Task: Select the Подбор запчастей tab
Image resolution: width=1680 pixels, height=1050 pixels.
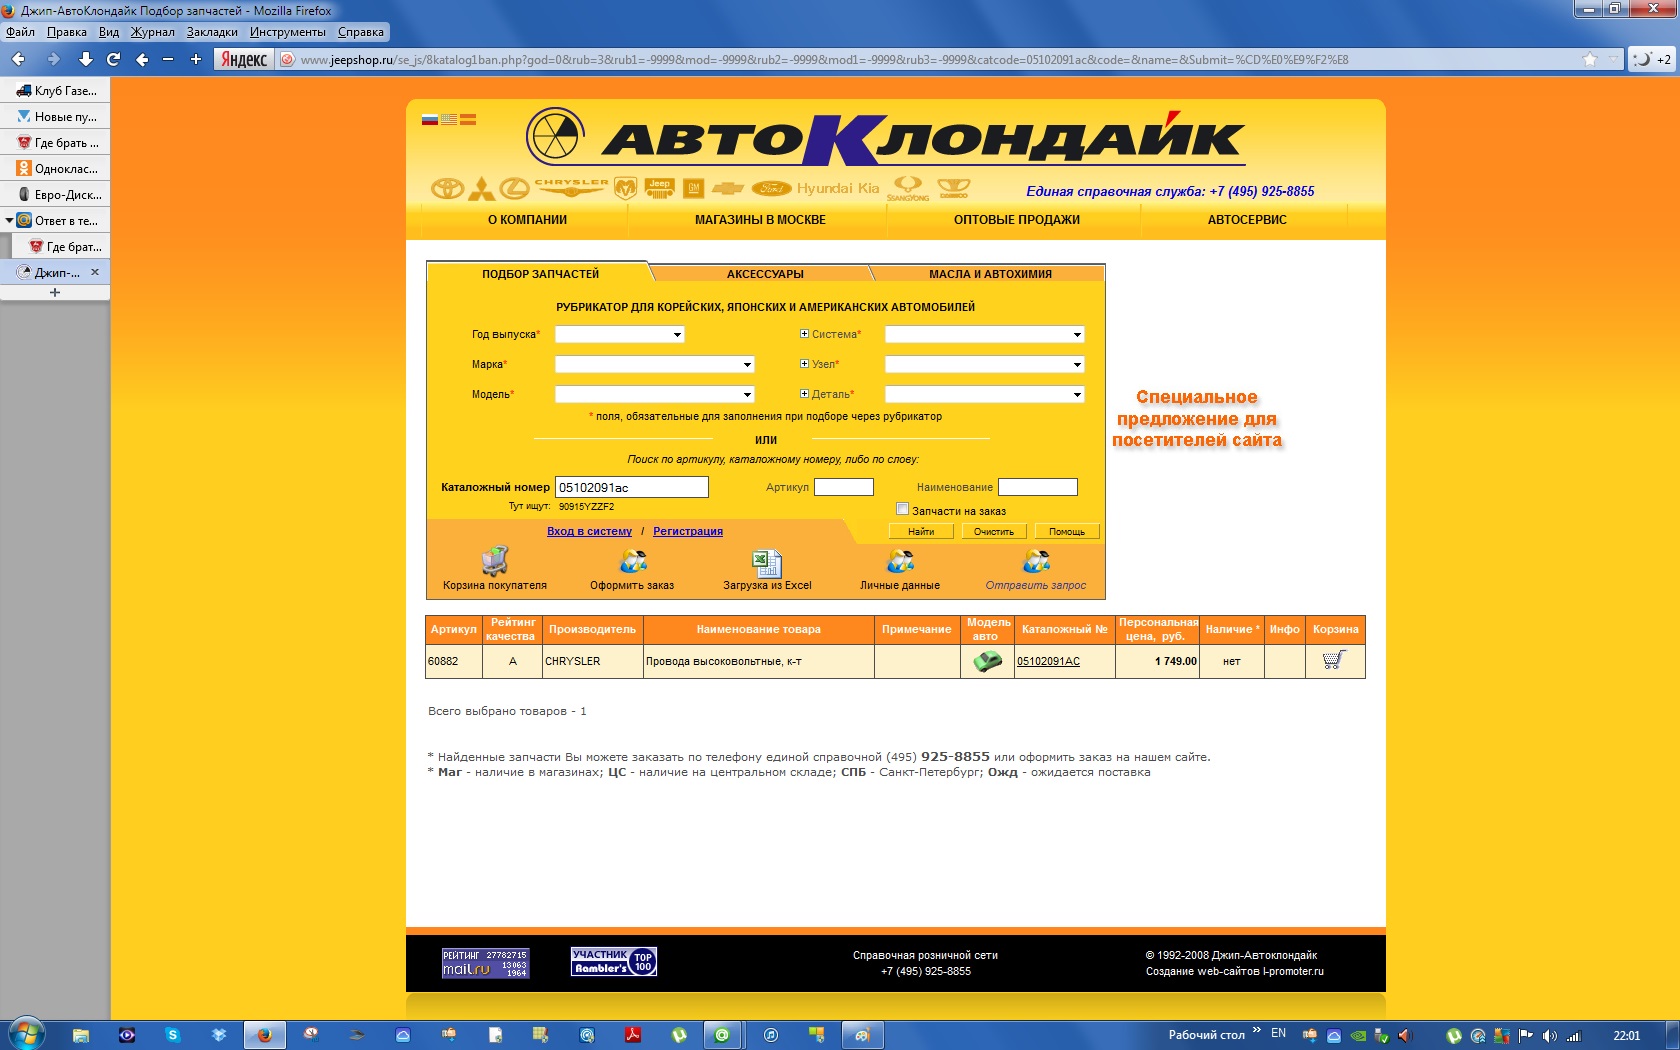Action: (540, 274)
